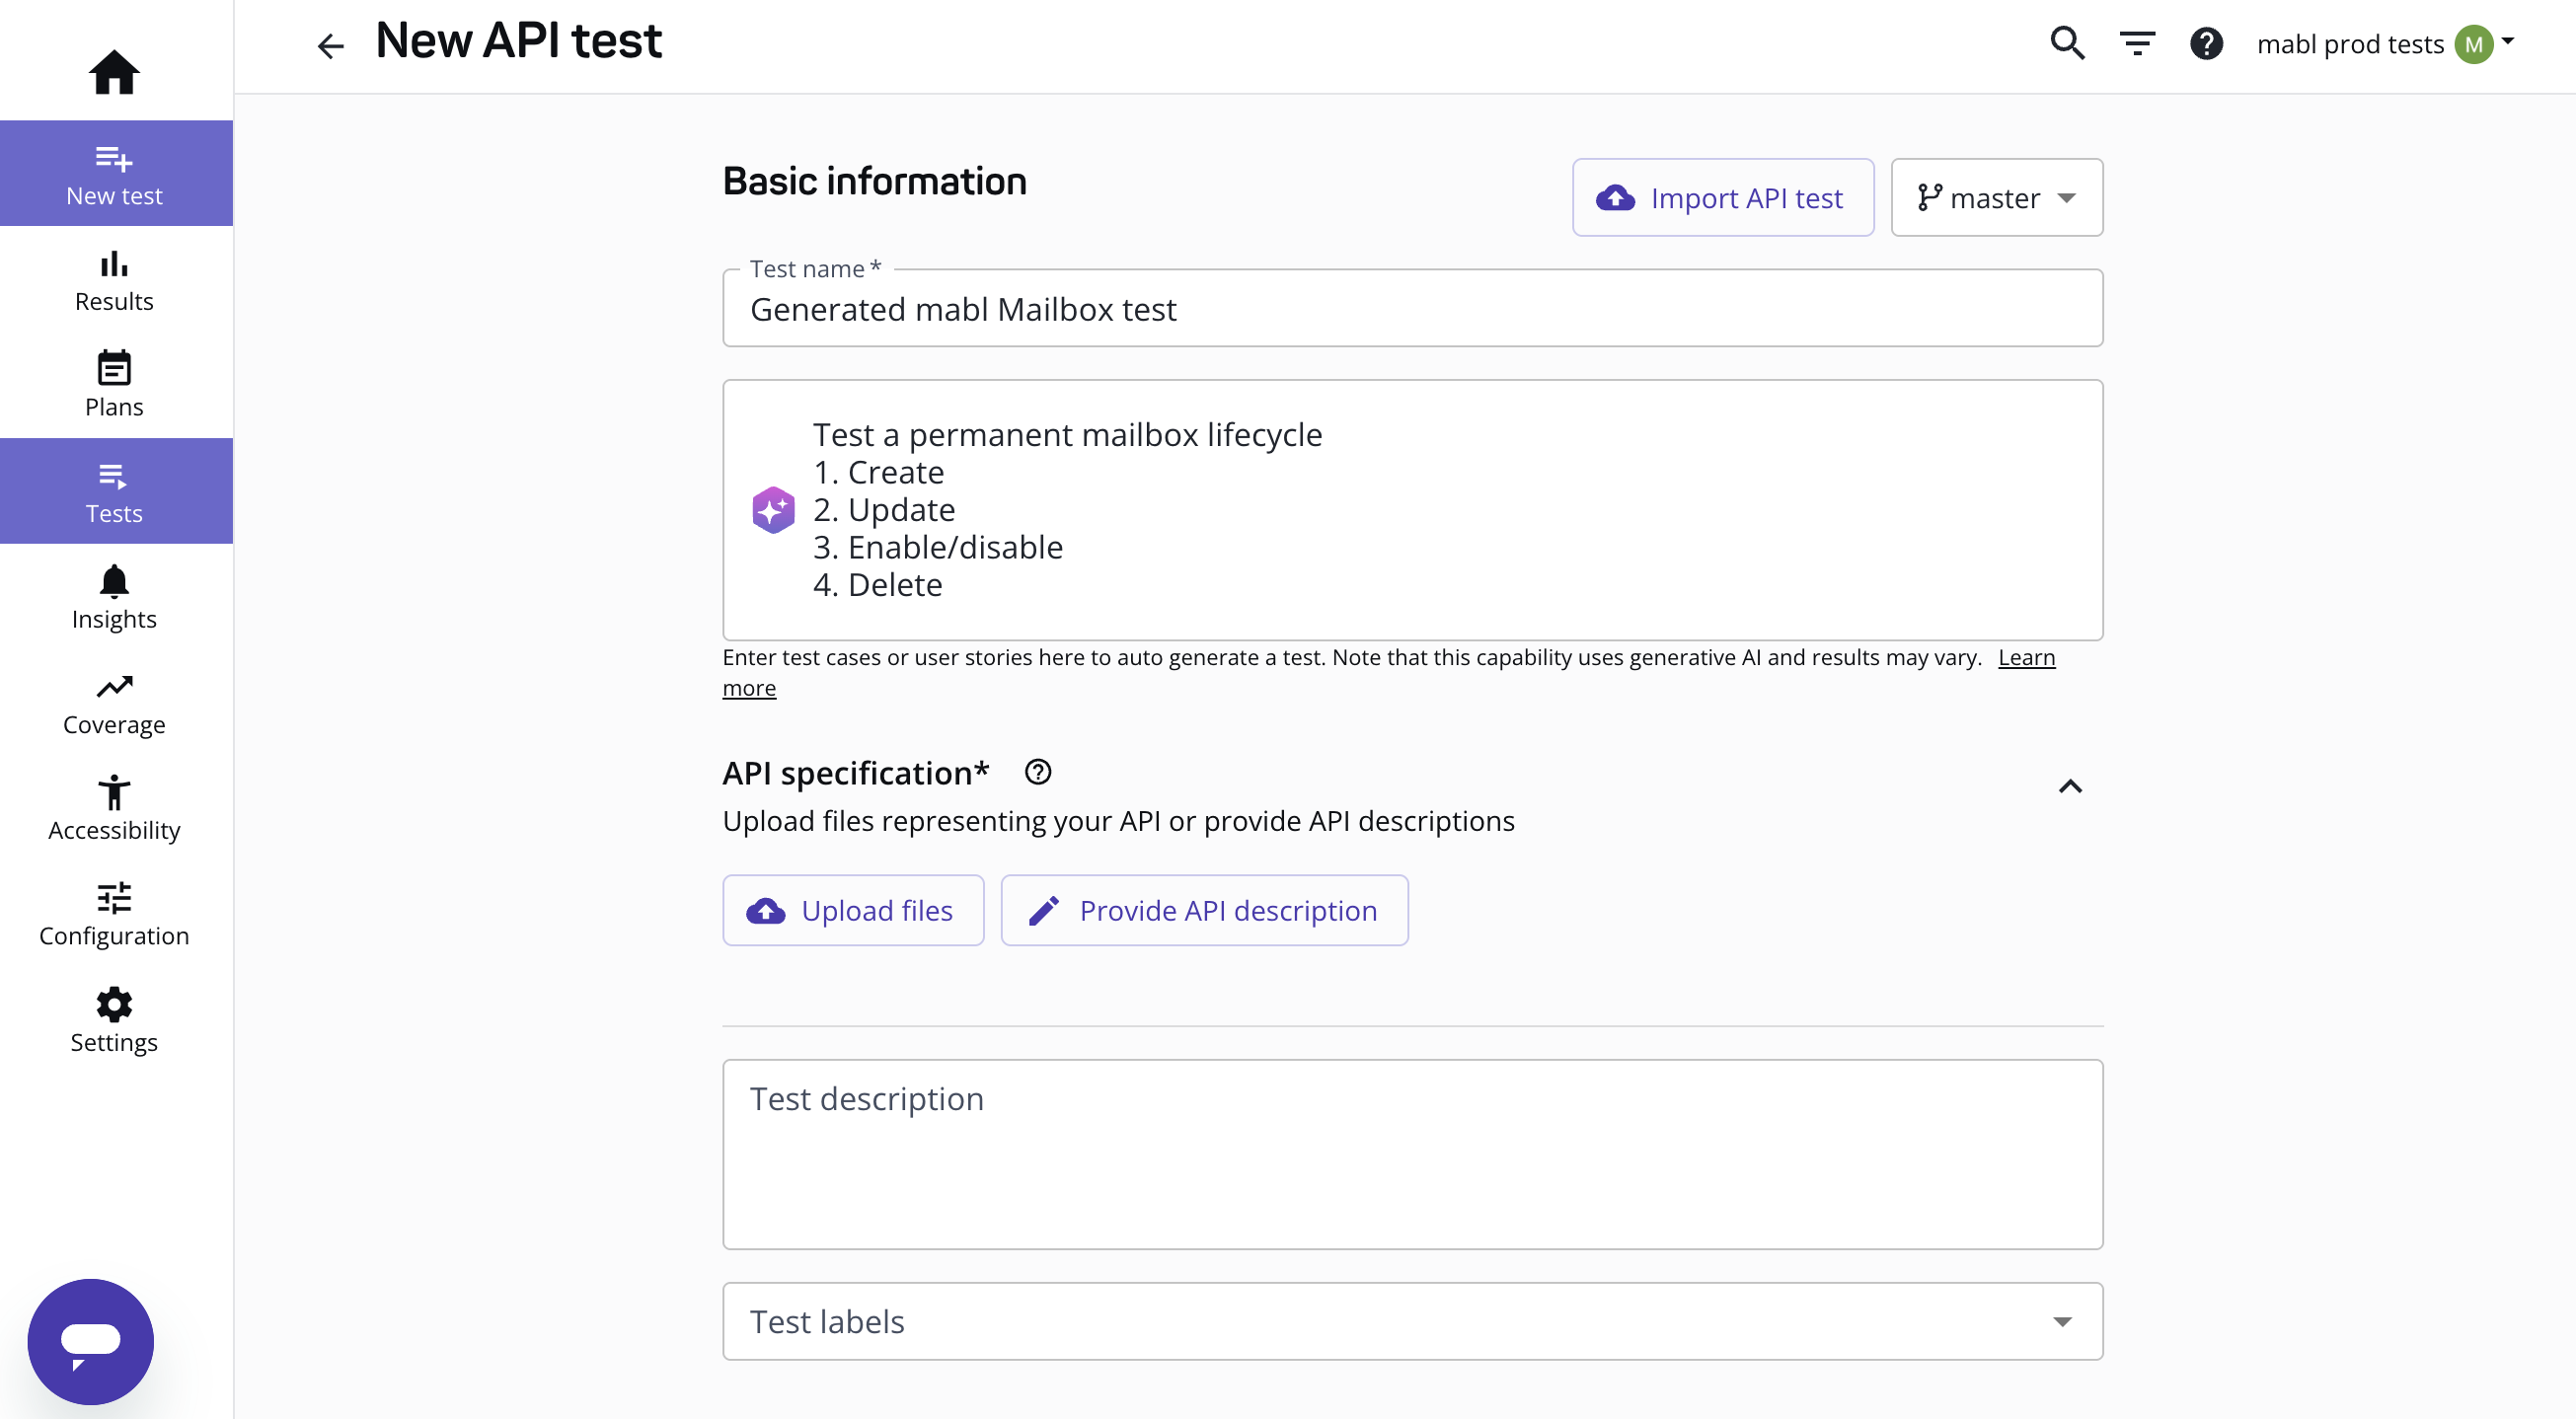Follow the Learn more link

tap(2026, 657)
